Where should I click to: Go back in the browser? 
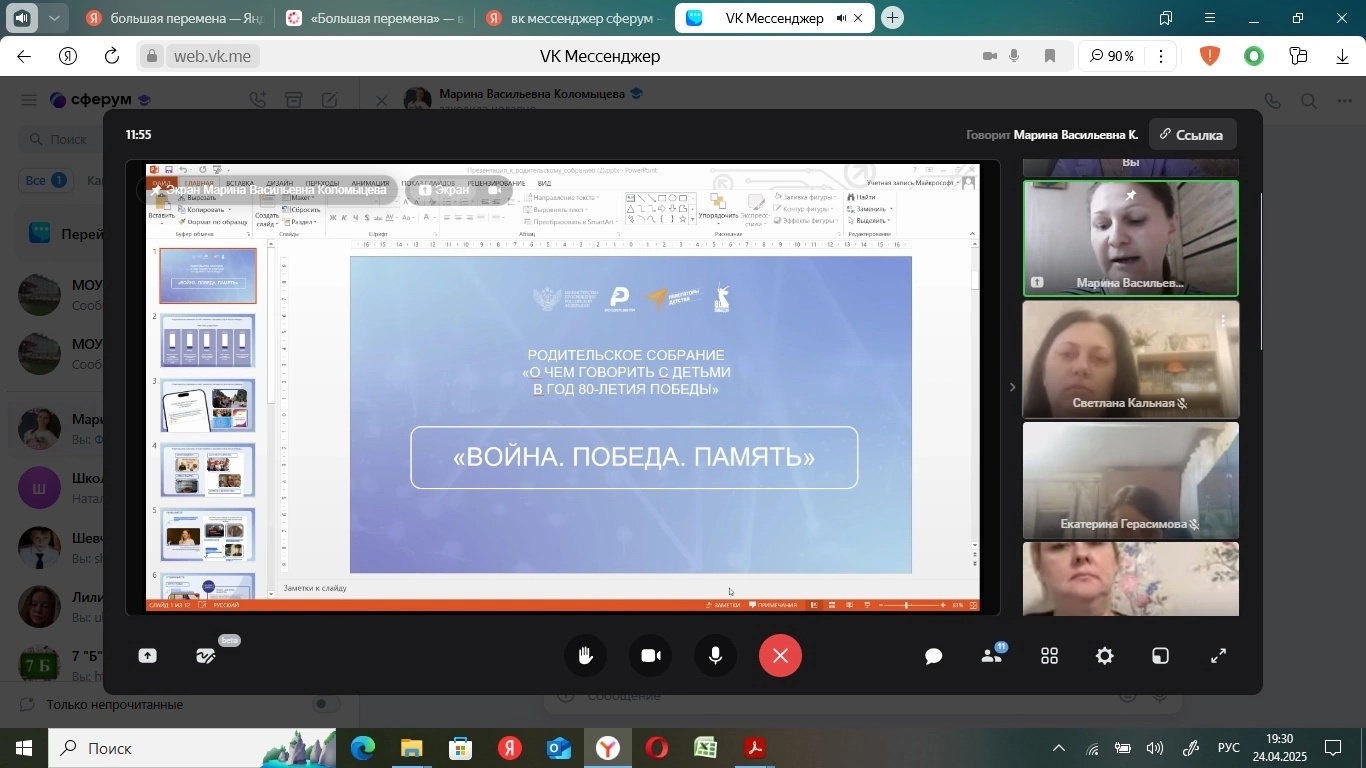24,56
